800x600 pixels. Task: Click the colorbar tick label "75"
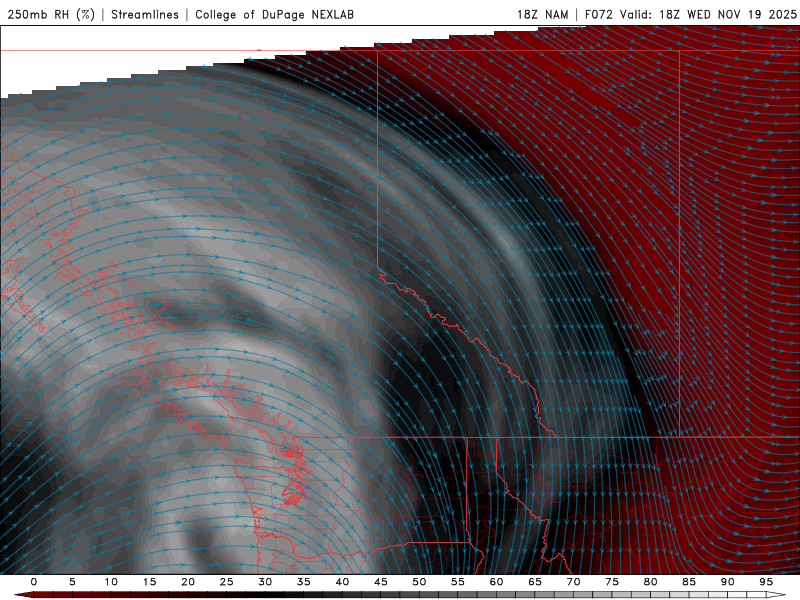tap(612, 582)
